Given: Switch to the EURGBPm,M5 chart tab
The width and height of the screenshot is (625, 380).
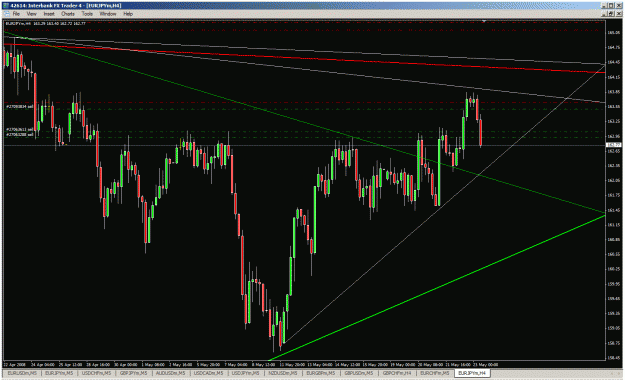Looking at the screenshot, I should click(x=320, y=373).
